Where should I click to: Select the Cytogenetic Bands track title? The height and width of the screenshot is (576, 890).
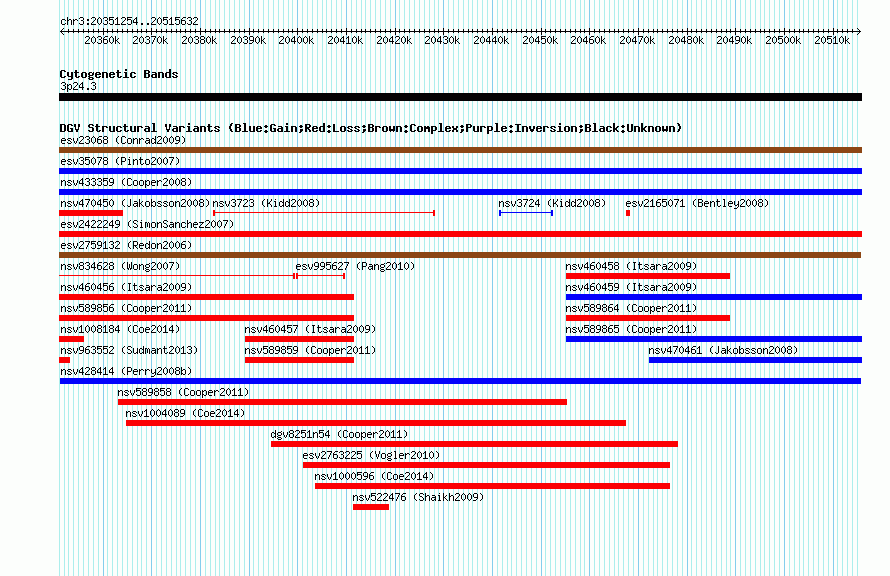tap(119, 74)
